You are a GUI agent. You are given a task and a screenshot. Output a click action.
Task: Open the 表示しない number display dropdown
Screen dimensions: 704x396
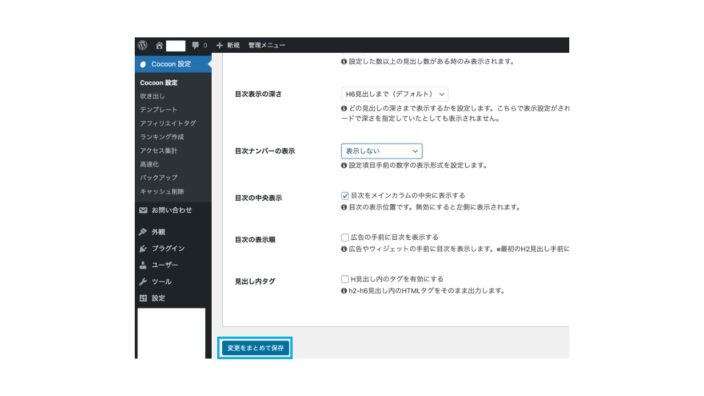(x=382, y=151)
